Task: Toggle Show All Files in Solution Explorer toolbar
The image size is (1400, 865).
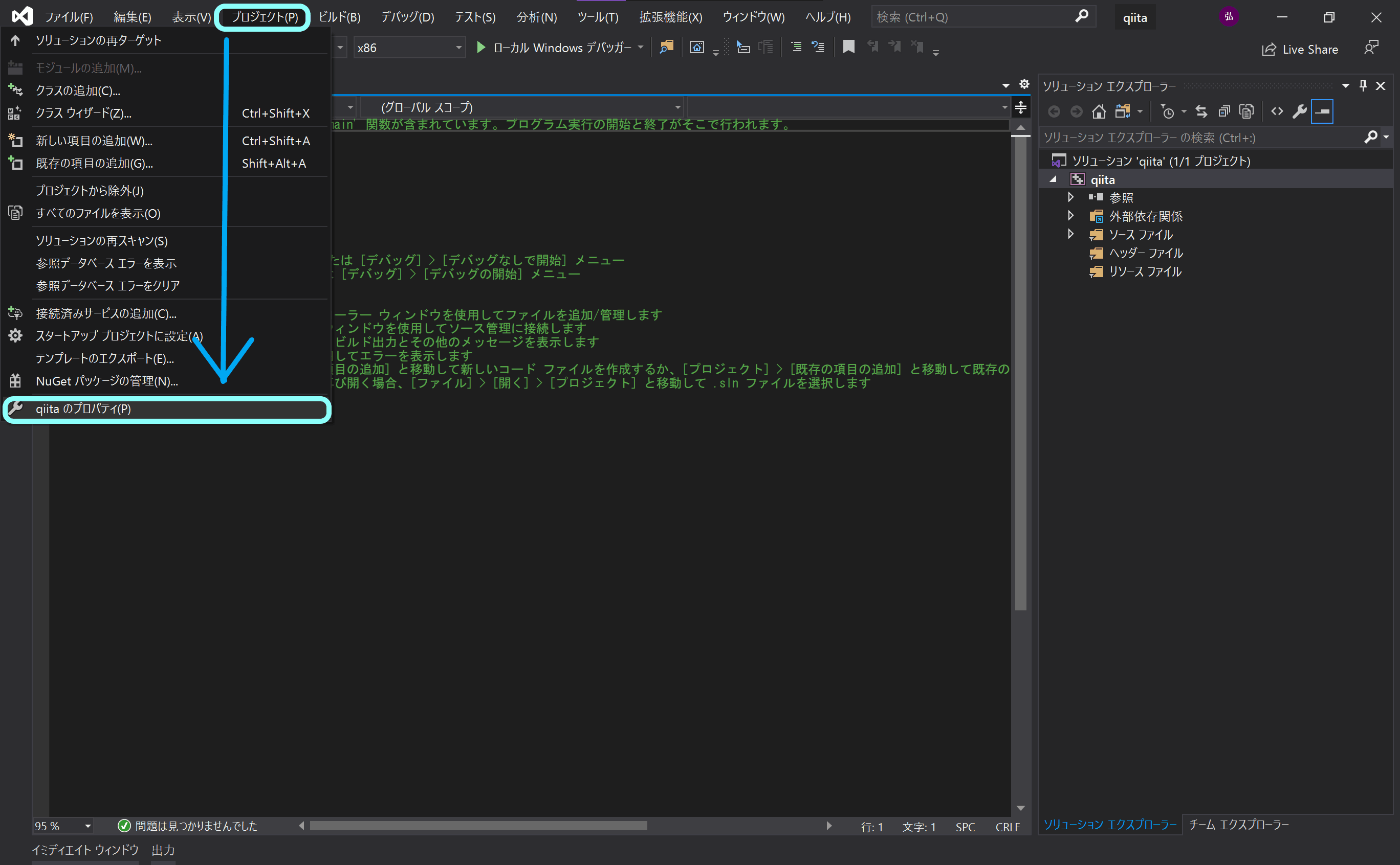Action: [x=1246, y=111]
